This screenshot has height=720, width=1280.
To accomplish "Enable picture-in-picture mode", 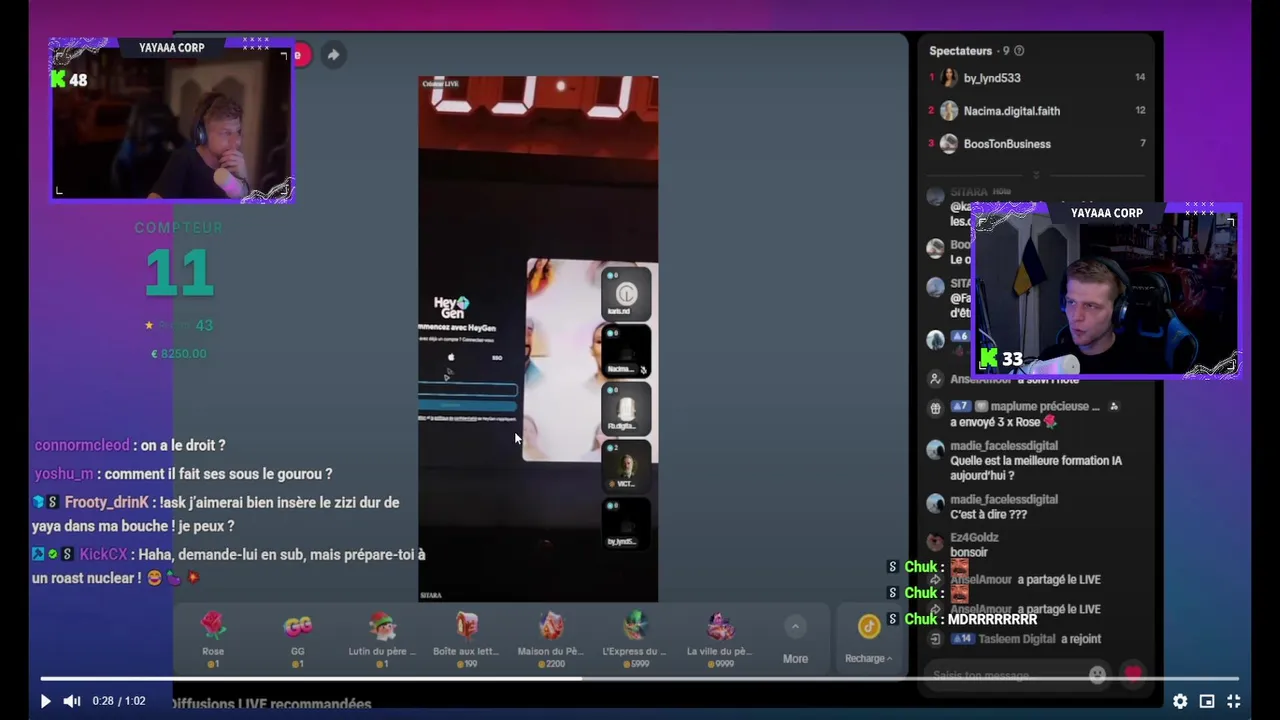I will (1207, 702).
